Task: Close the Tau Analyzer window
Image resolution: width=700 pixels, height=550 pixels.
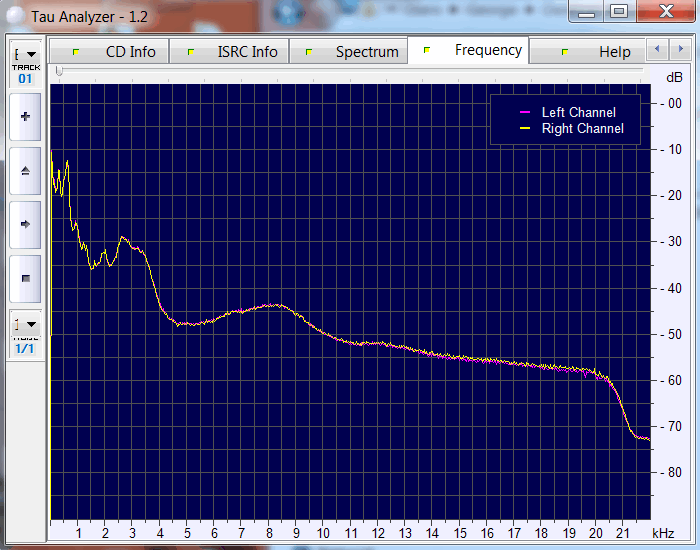Action: (662, 11)
